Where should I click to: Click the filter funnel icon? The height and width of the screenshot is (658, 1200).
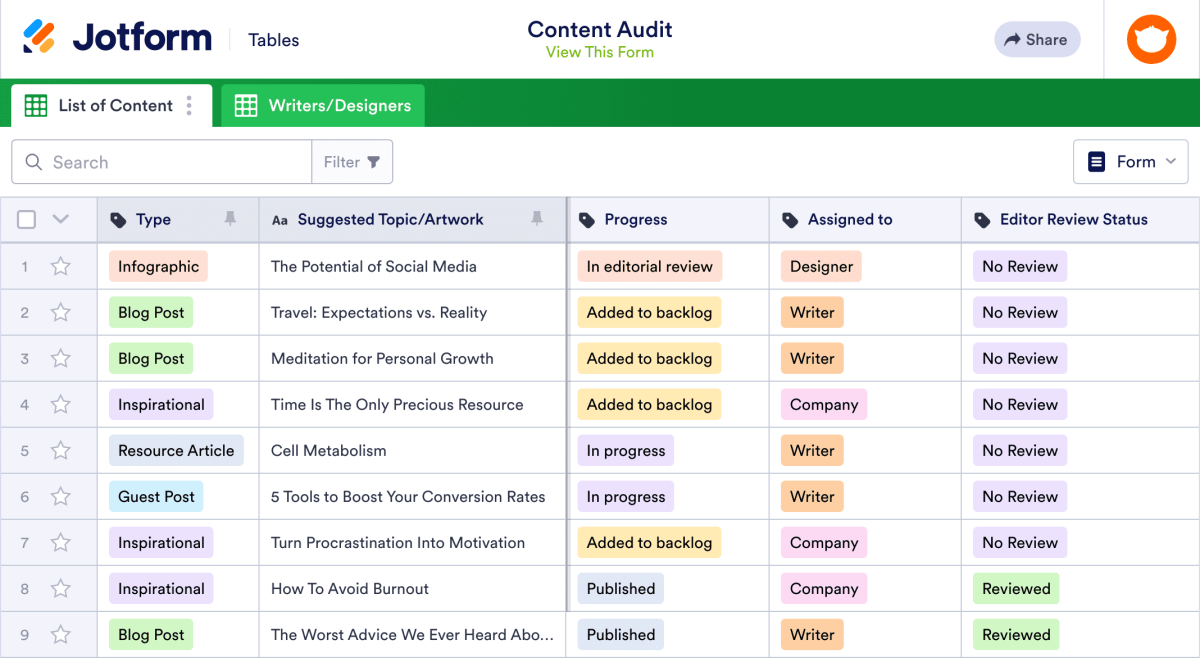(x=374, y=162)
